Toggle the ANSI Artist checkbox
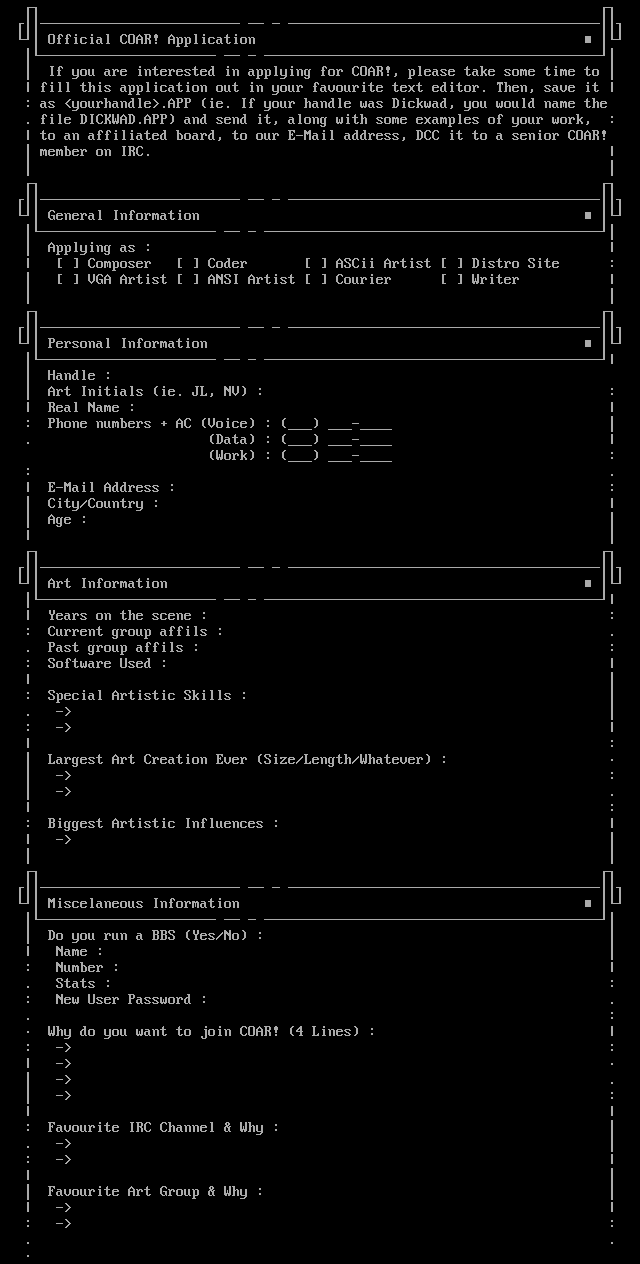Screen dimensions: 640x1264 (188, 280)
